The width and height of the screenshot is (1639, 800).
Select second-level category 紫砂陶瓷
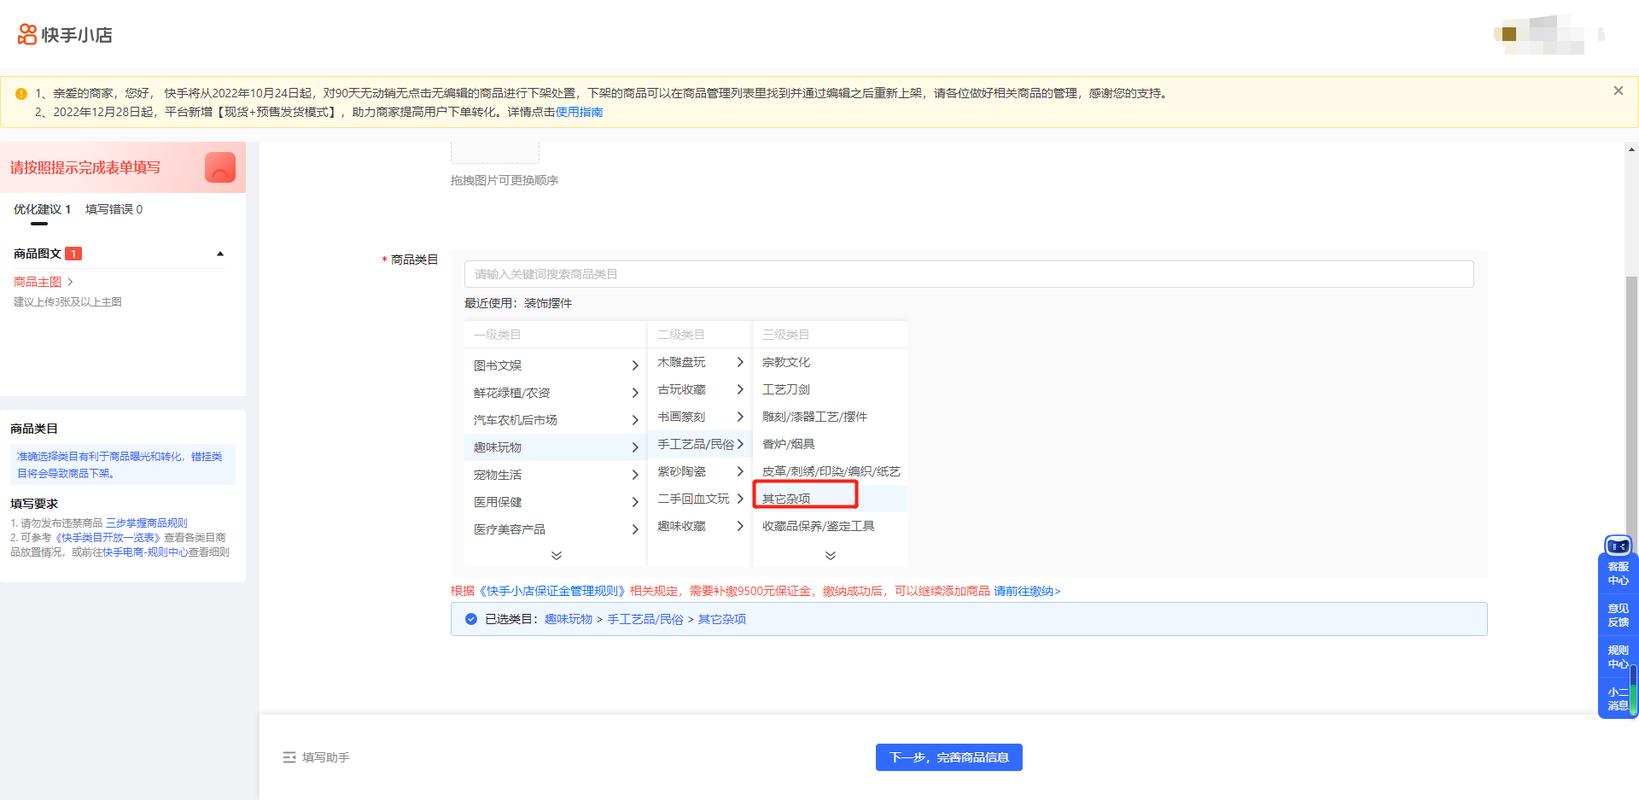click(681, 471)
